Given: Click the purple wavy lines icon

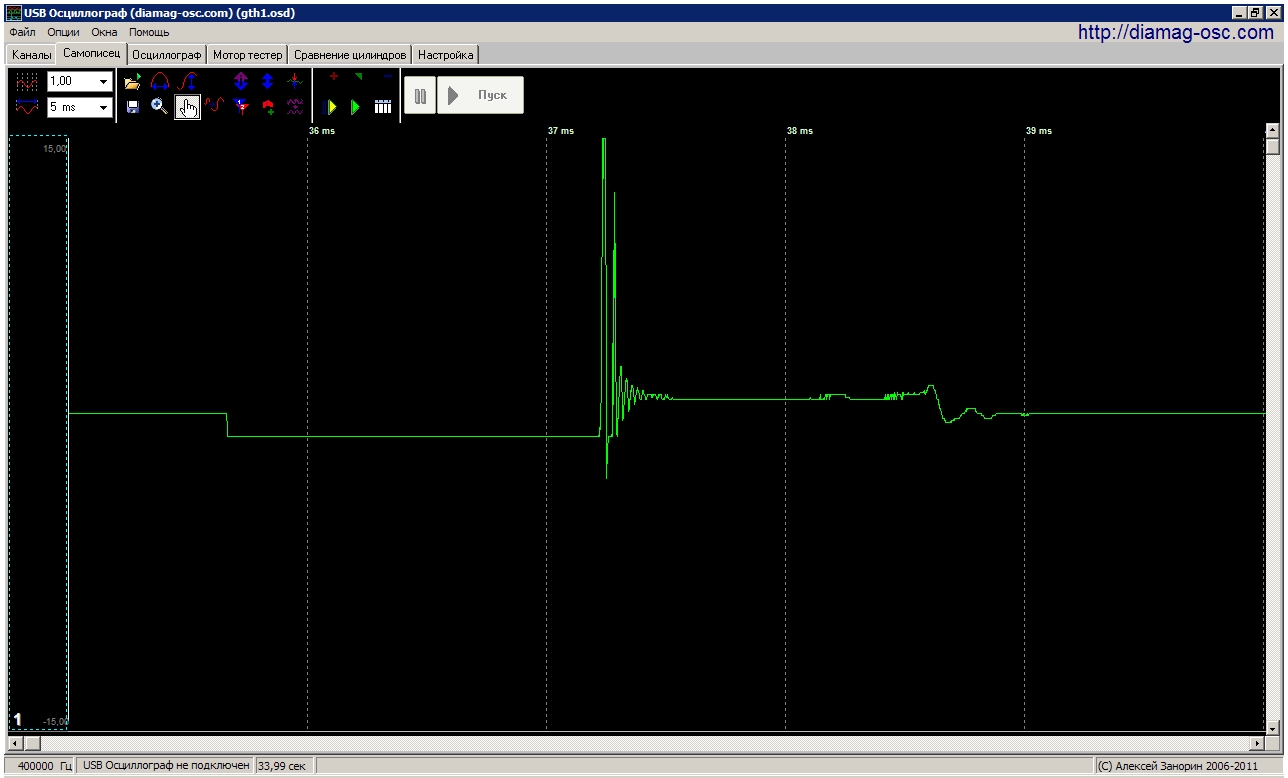Looking at the screenshot, I should tap(294, 107).
